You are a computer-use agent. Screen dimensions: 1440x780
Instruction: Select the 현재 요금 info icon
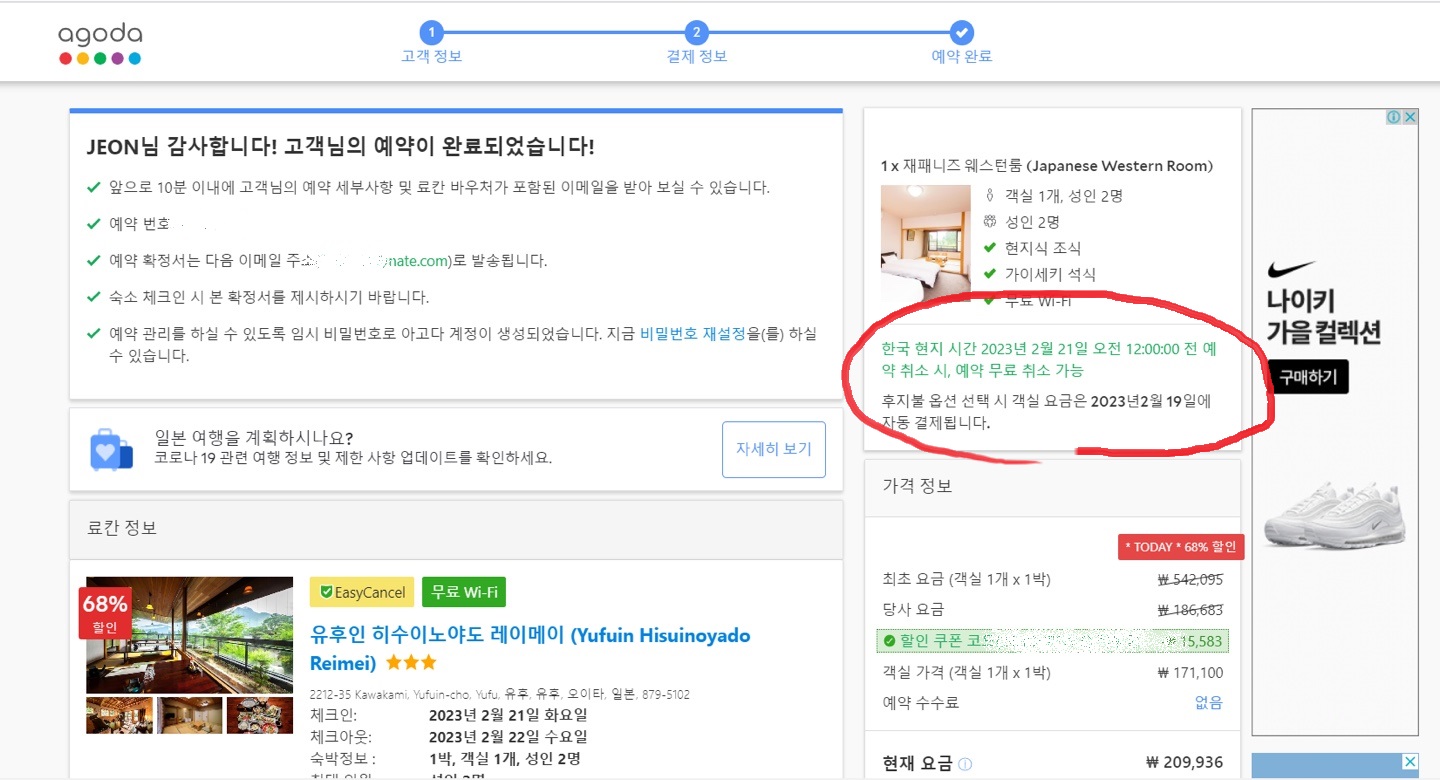coord(965,764)
